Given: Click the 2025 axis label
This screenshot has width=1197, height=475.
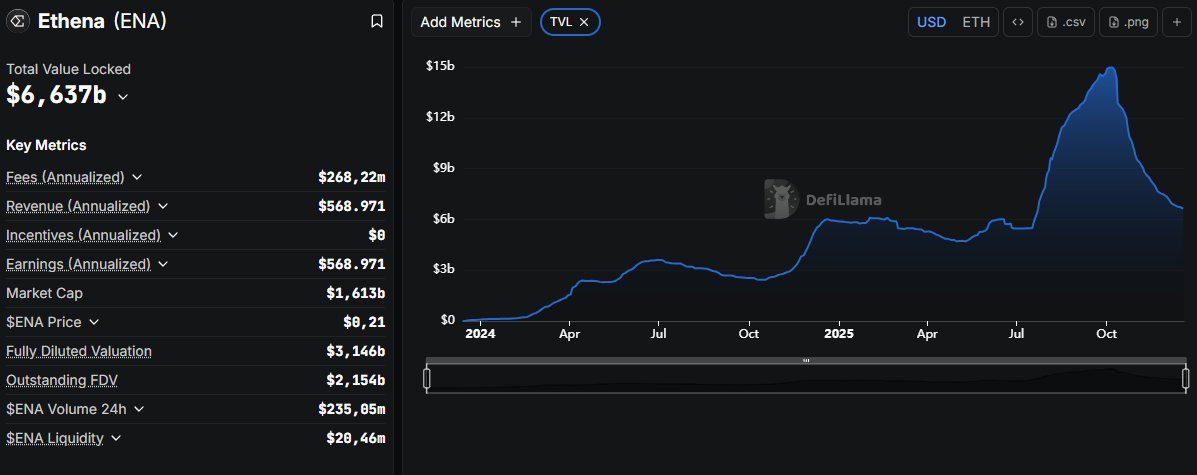Looking at the screenshot, I should tap(838, 334).
